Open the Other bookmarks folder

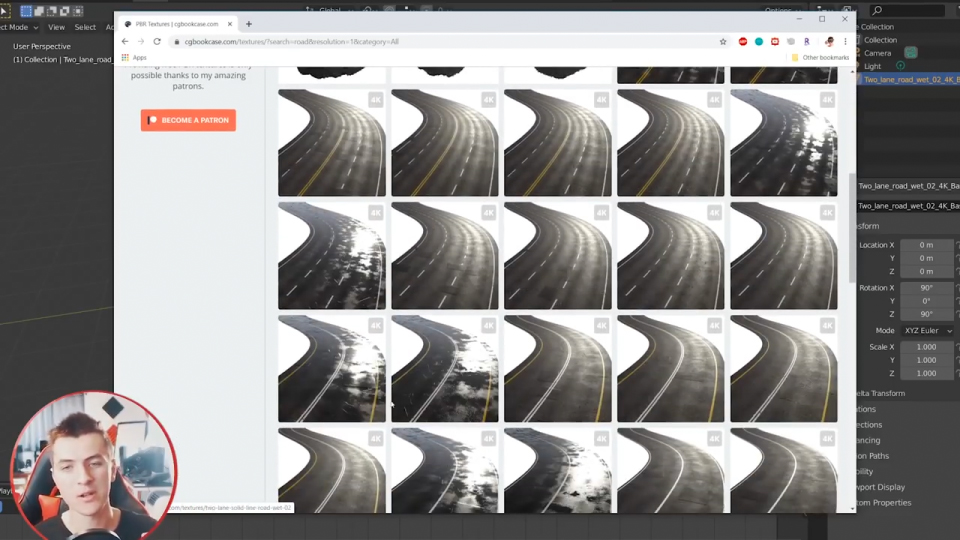click(x=820, y=58)
